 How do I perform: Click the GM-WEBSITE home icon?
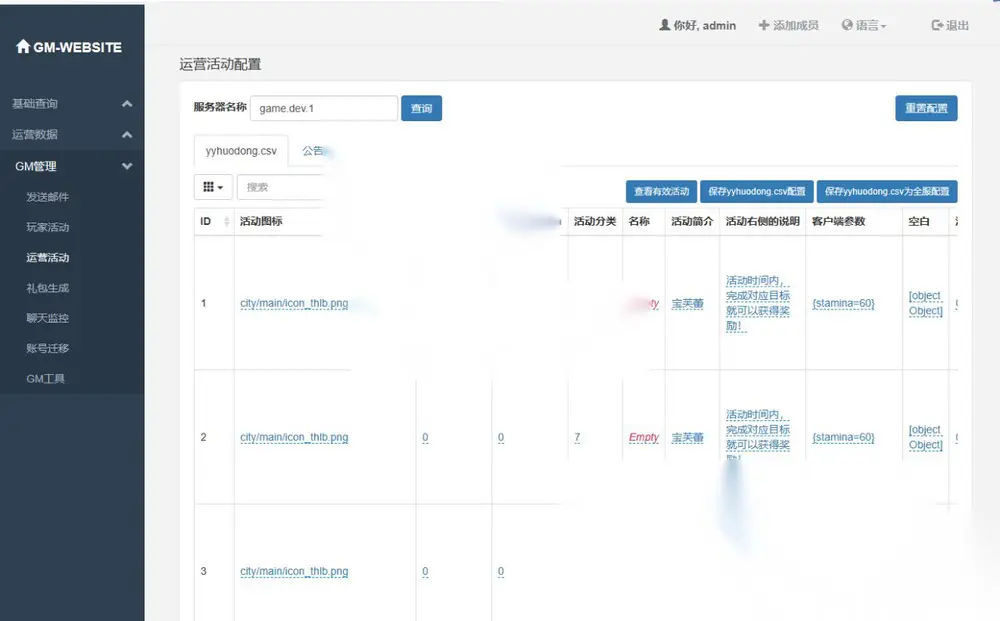(23, 47)
